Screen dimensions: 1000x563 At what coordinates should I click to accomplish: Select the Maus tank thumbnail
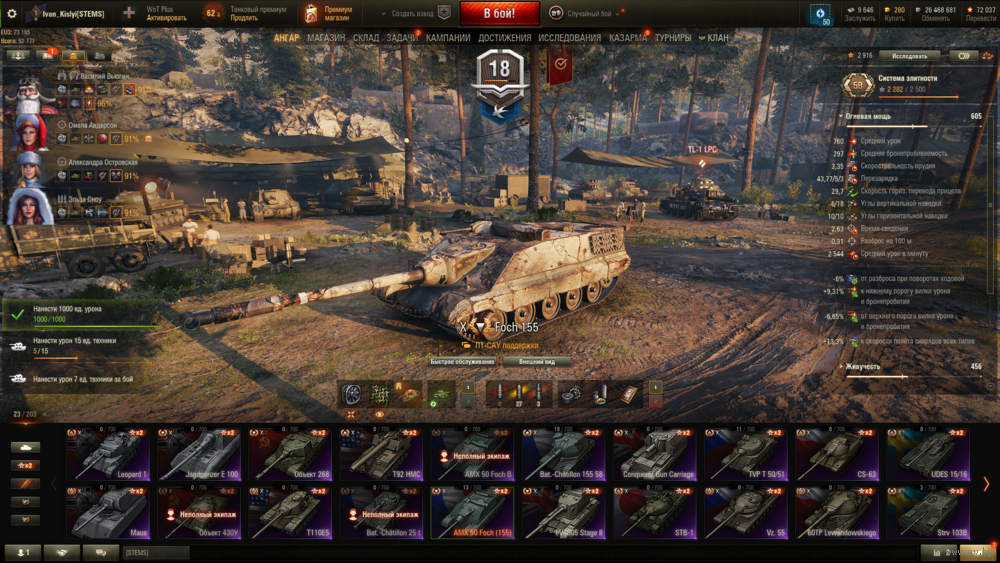(107, 513)
